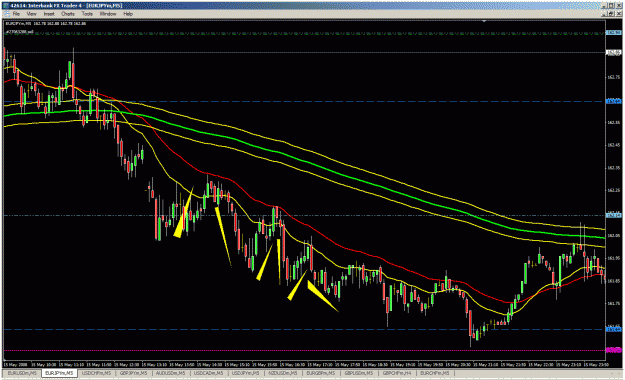
Task: Open the USDCHFm,M5 chart tab
Action: click(96, 373)
